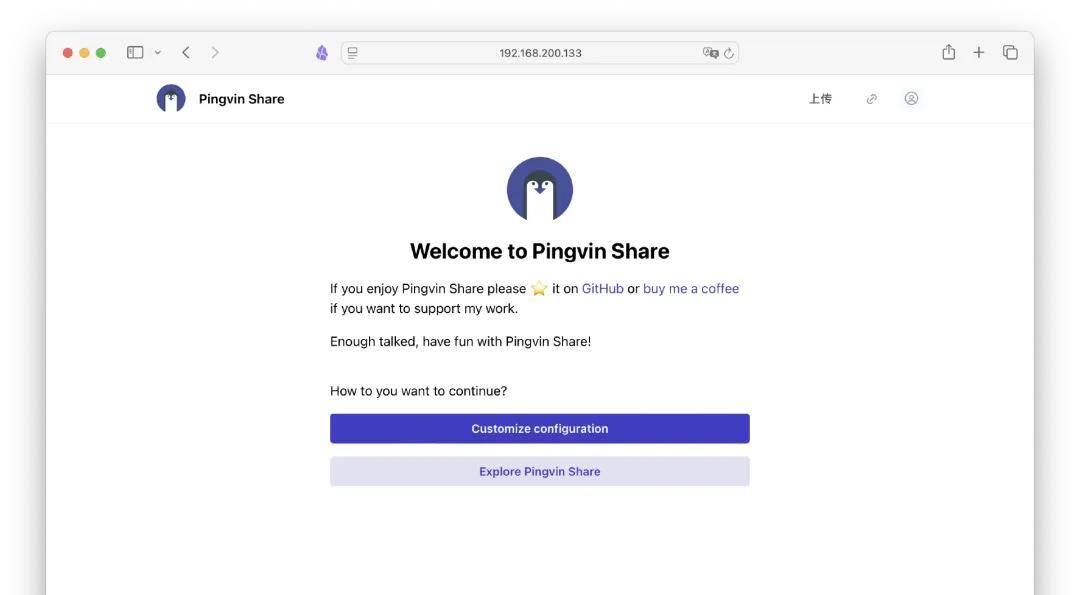Viewport: 1080px width, 595px height.
Task: Click the star emoji in the message
Action: 539,289
